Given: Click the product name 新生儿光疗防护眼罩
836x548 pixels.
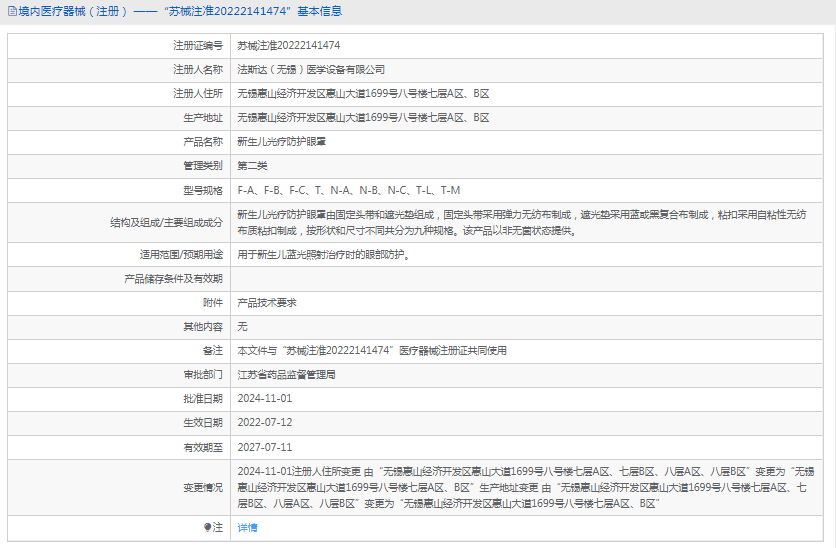Looking at the screenshot, I should click(281, 142).
